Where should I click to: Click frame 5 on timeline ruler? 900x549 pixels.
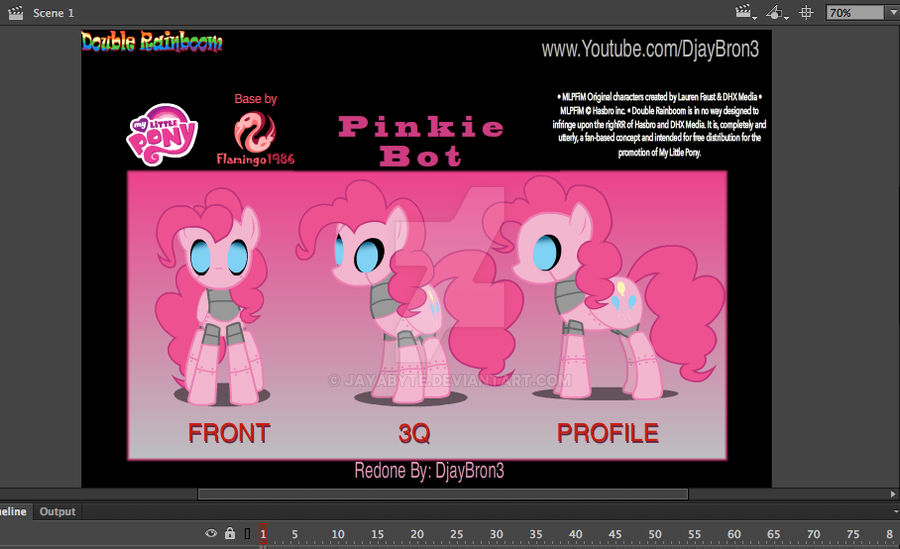point(294,535)
